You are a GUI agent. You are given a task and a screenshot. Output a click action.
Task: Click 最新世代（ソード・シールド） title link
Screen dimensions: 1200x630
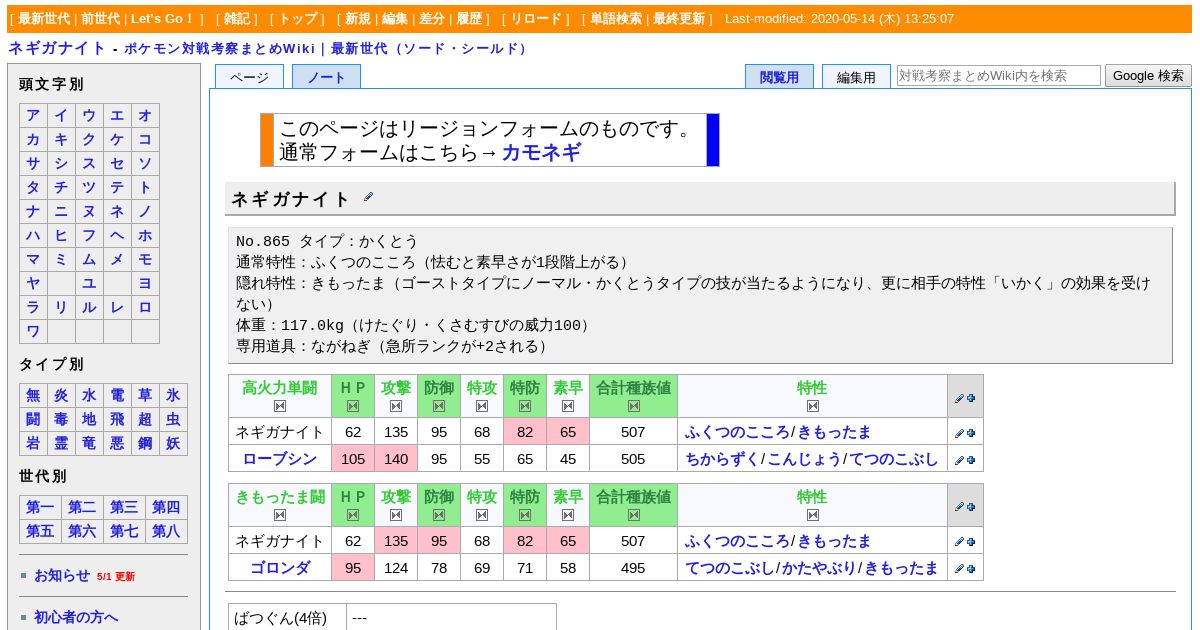pos(430,49)
